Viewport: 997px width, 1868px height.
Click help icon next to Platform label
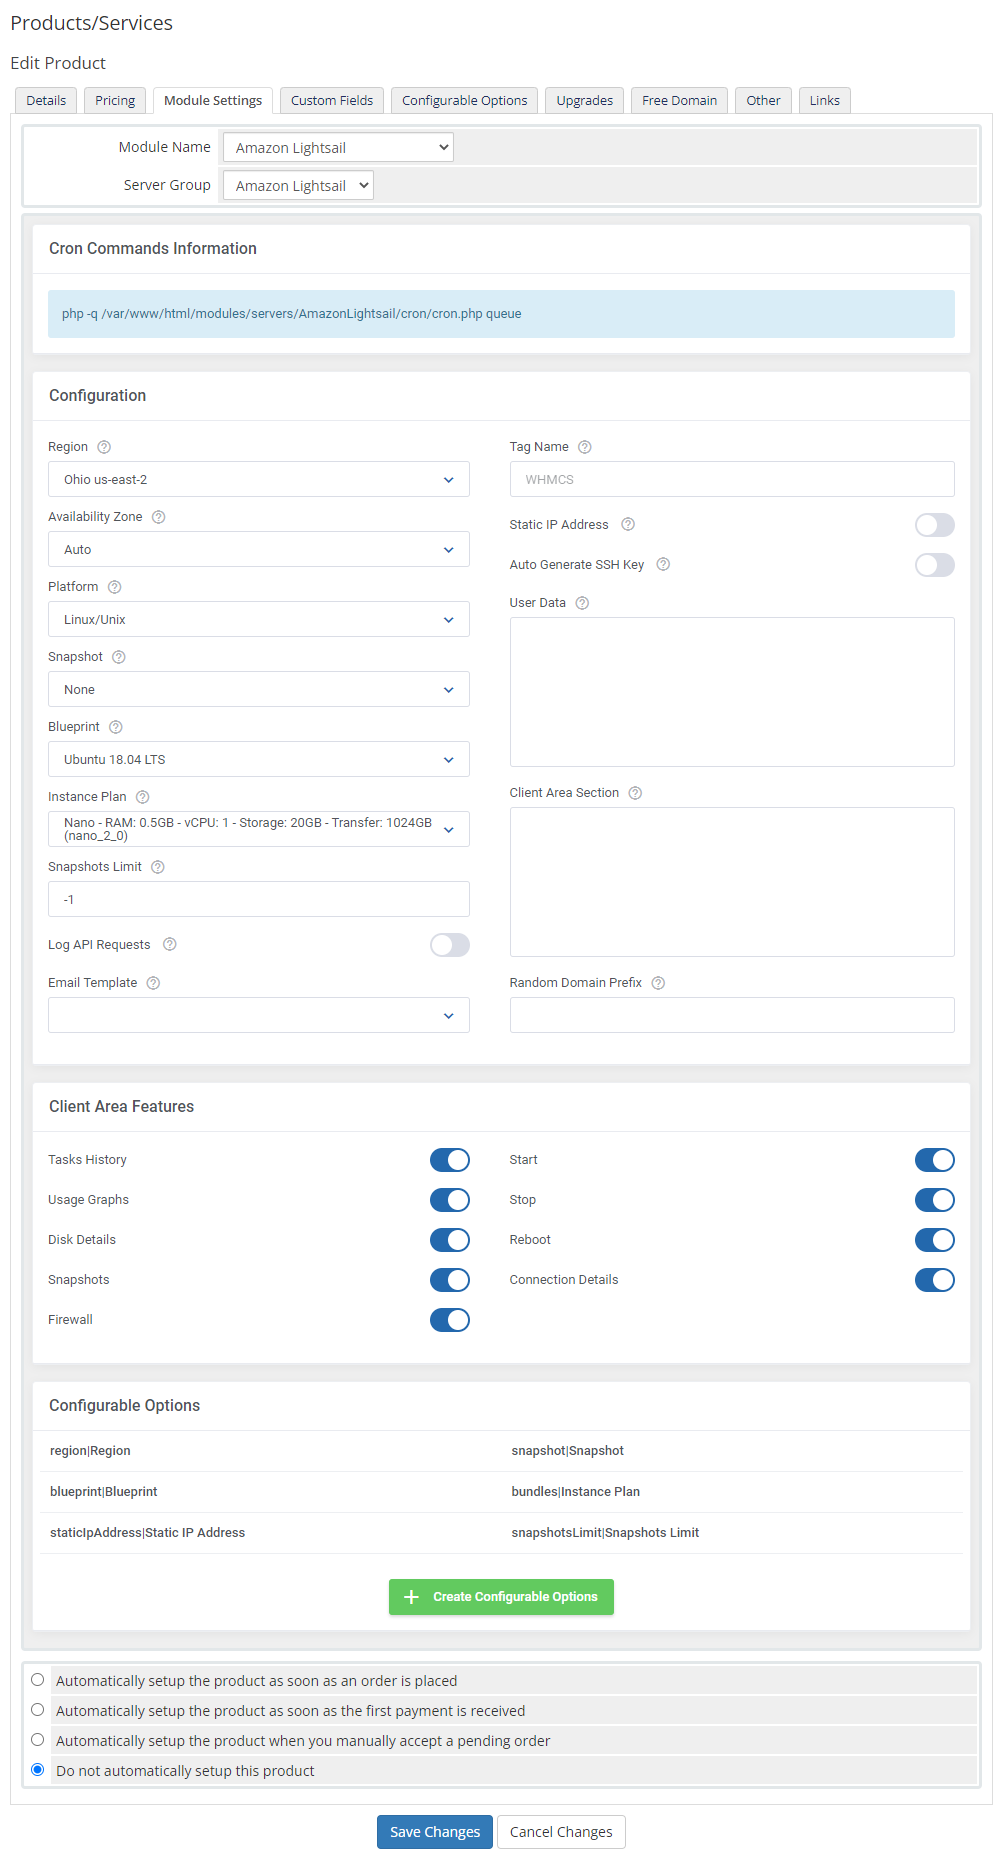coord(114,587)
